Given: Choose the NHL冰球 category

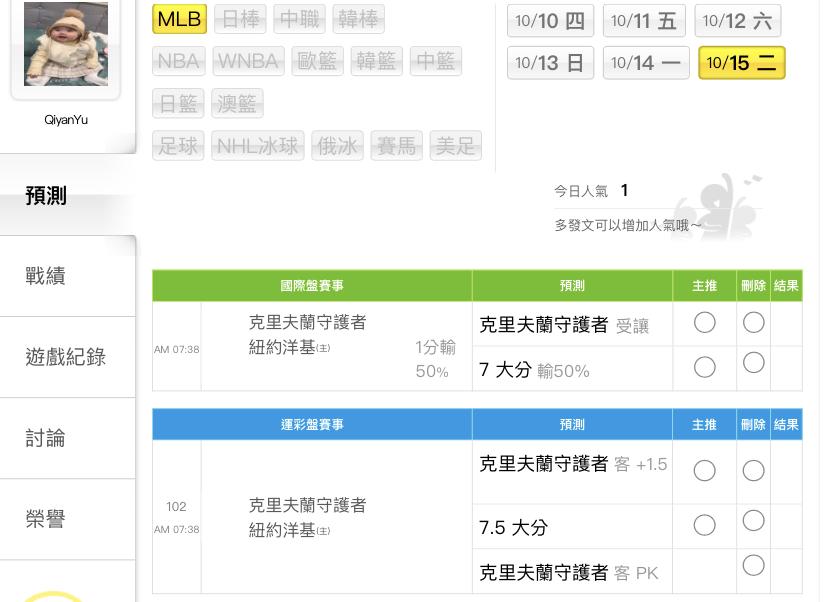Looking at the screenshot, I should 258,146.
